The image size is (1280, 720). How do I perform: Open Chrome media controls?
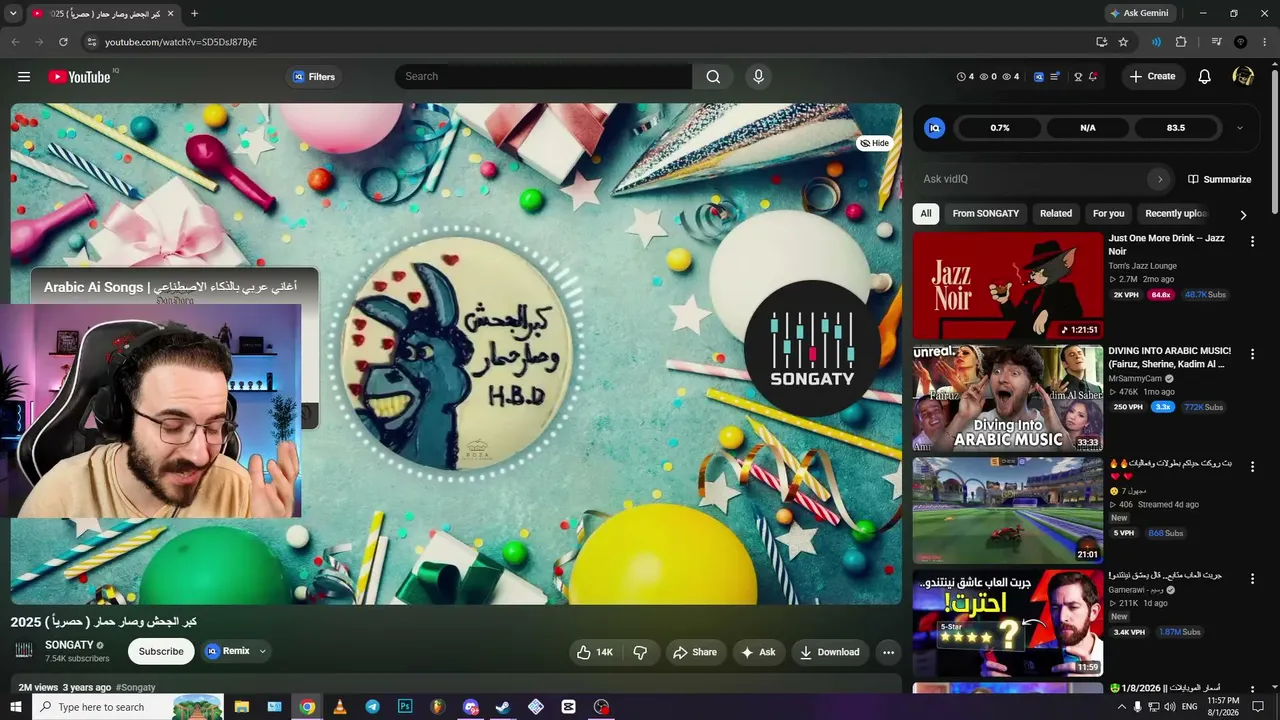pos(1217,42)
